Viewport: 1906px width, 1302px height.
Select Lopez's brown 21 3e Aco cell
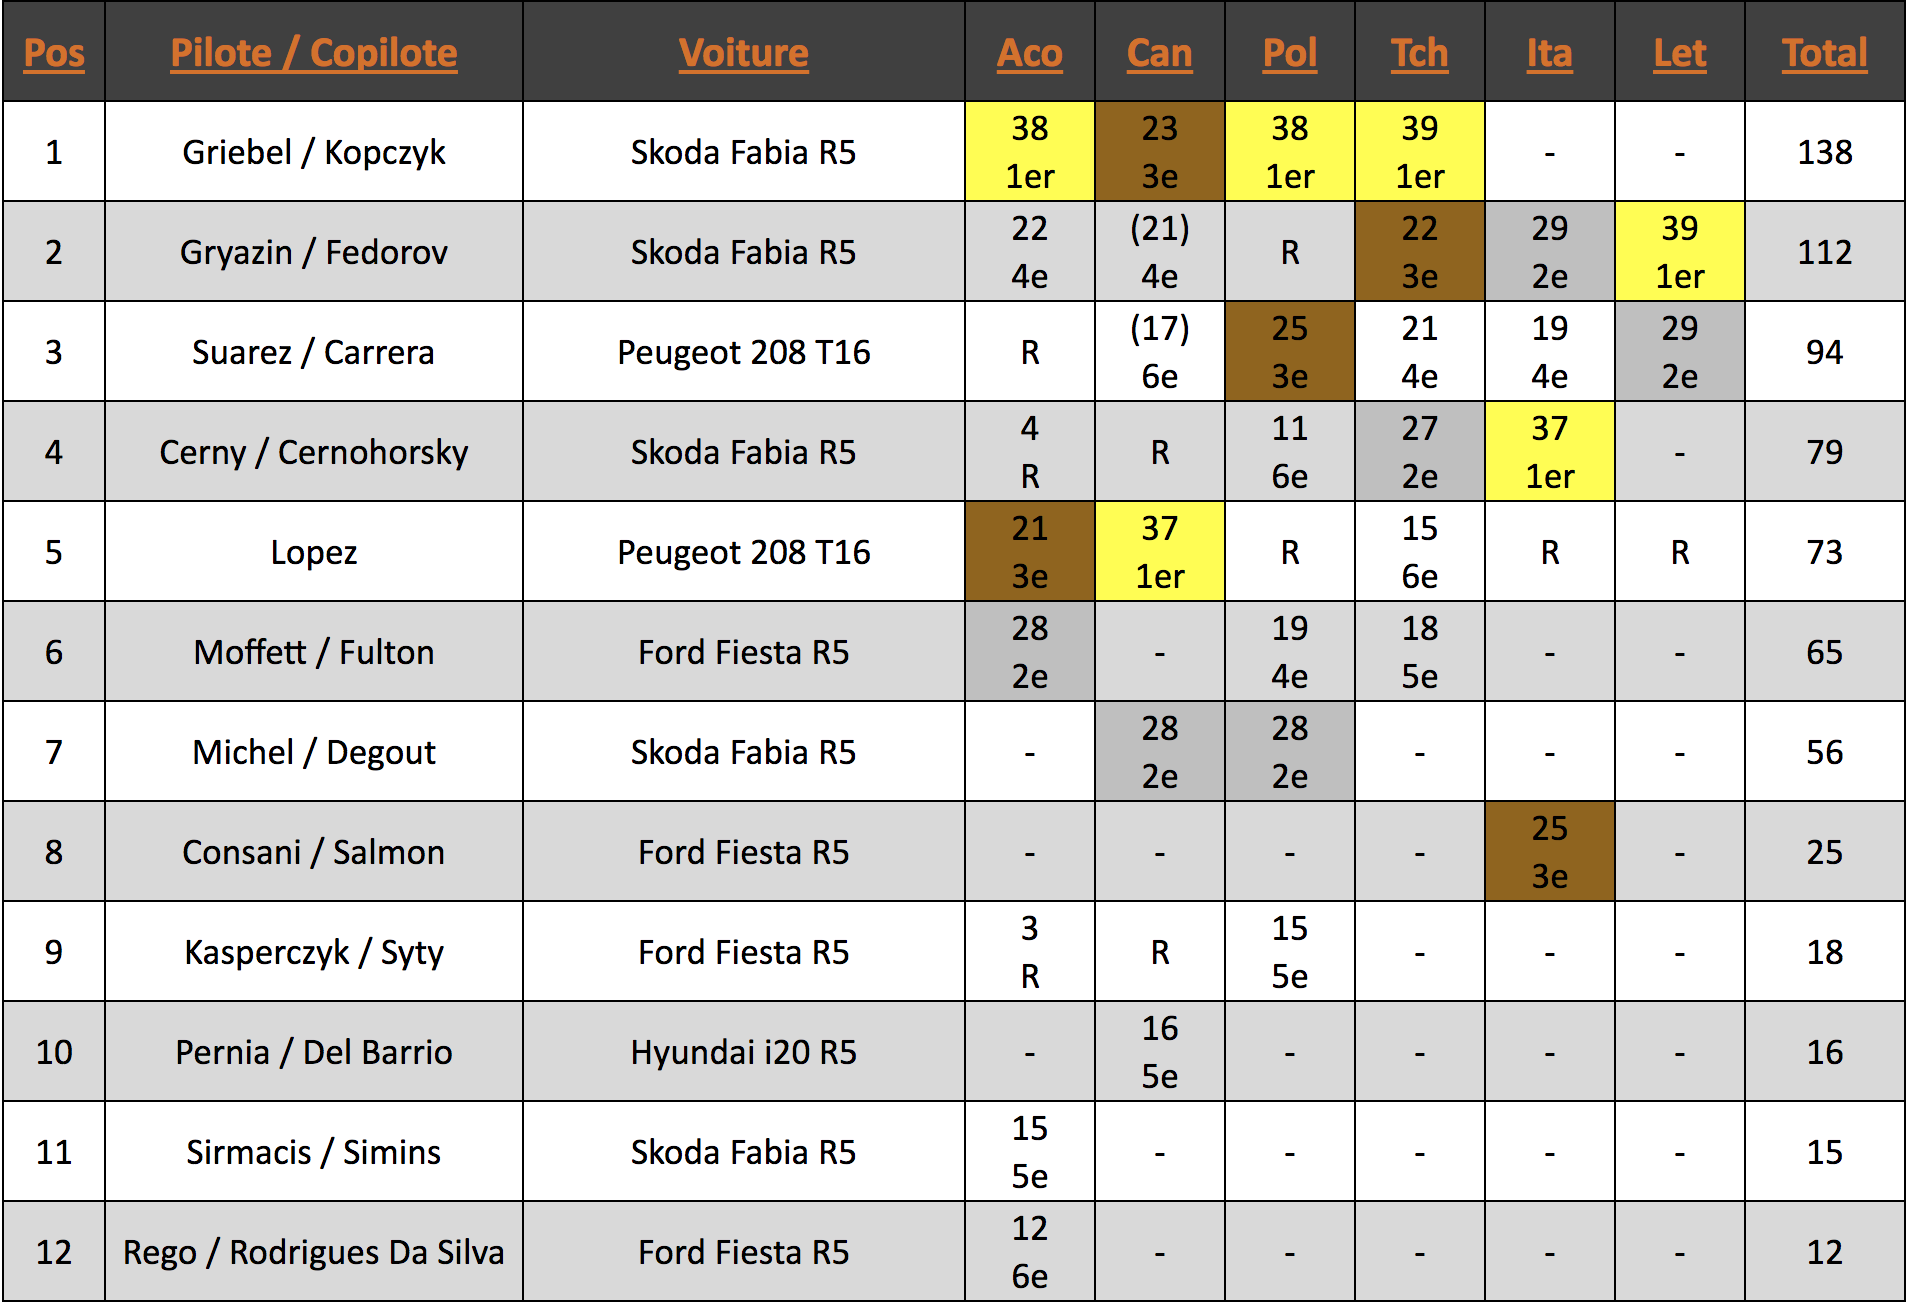pyautogui.click(x=1030, y=552)
